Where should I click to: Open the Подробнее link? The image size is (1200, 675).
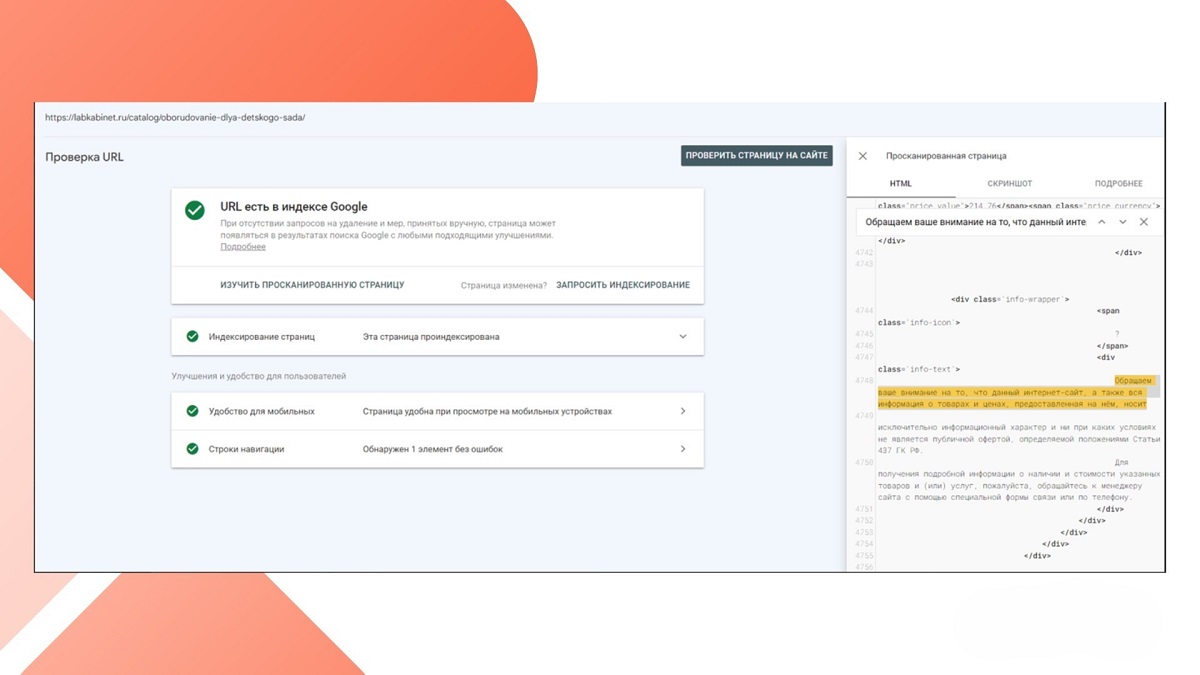pos(243,247)
